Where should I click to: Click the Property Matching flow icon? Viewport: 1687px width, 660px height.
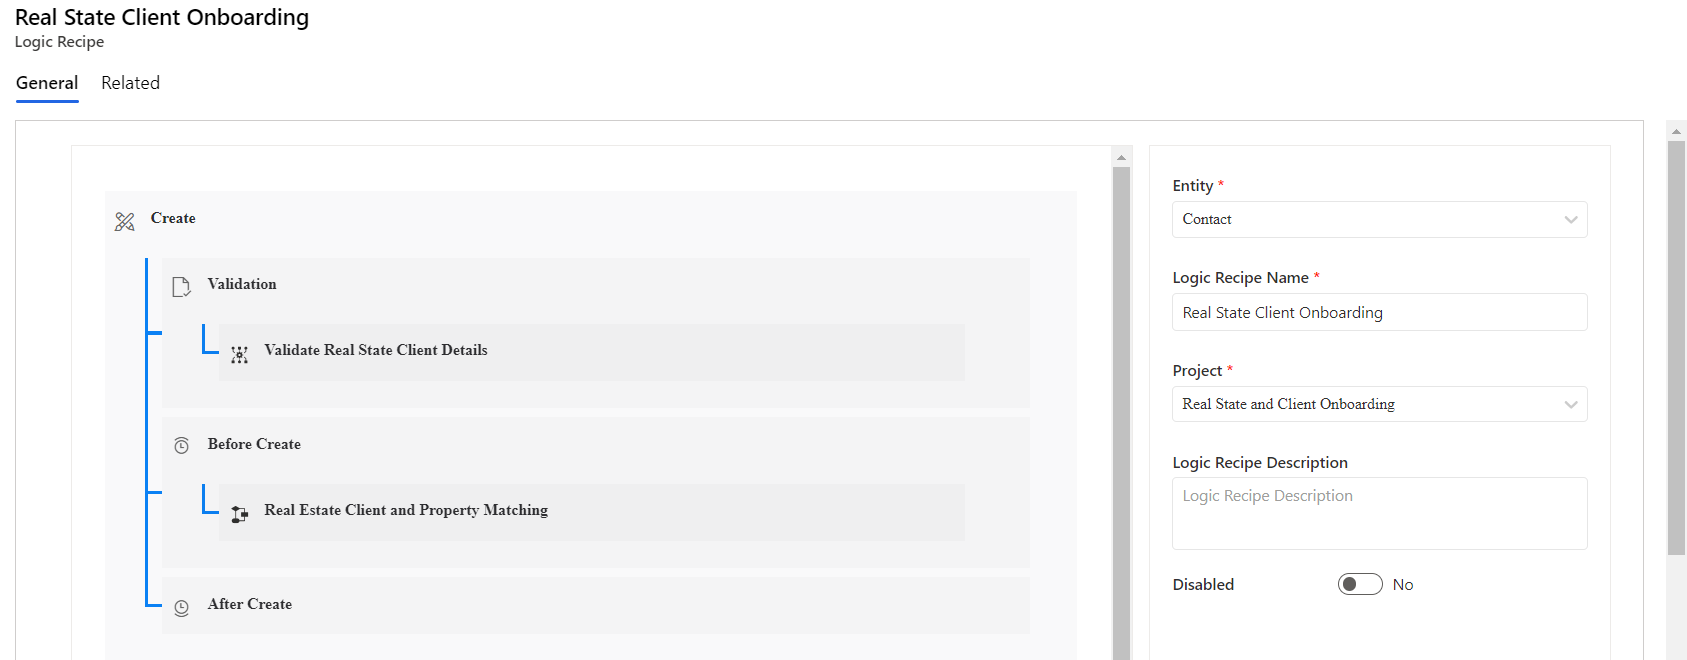coord(239,514)
